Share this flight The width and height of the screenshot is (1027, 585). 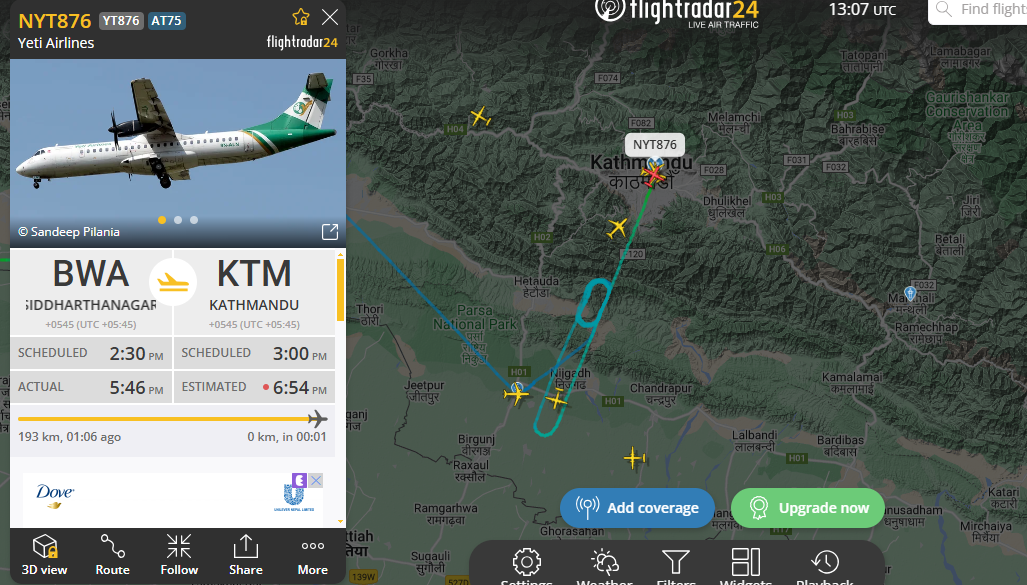pyautogui.click(x=246, y=555)
